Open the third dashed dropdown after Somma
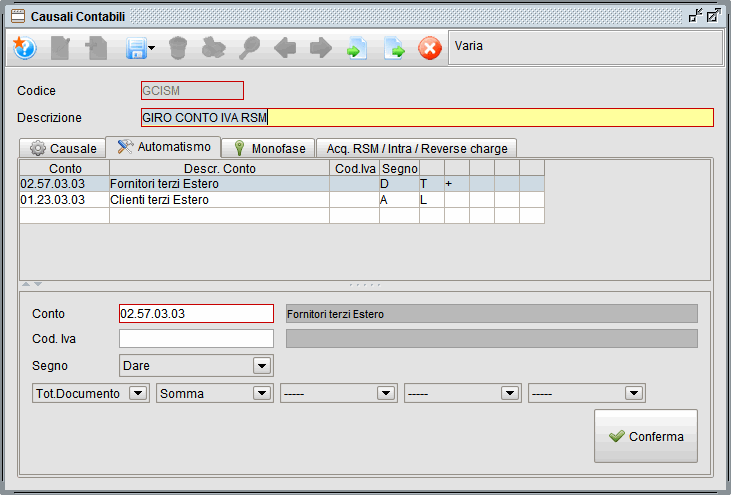The width and height of the screenshot is (731, 495). click(338, 393)
